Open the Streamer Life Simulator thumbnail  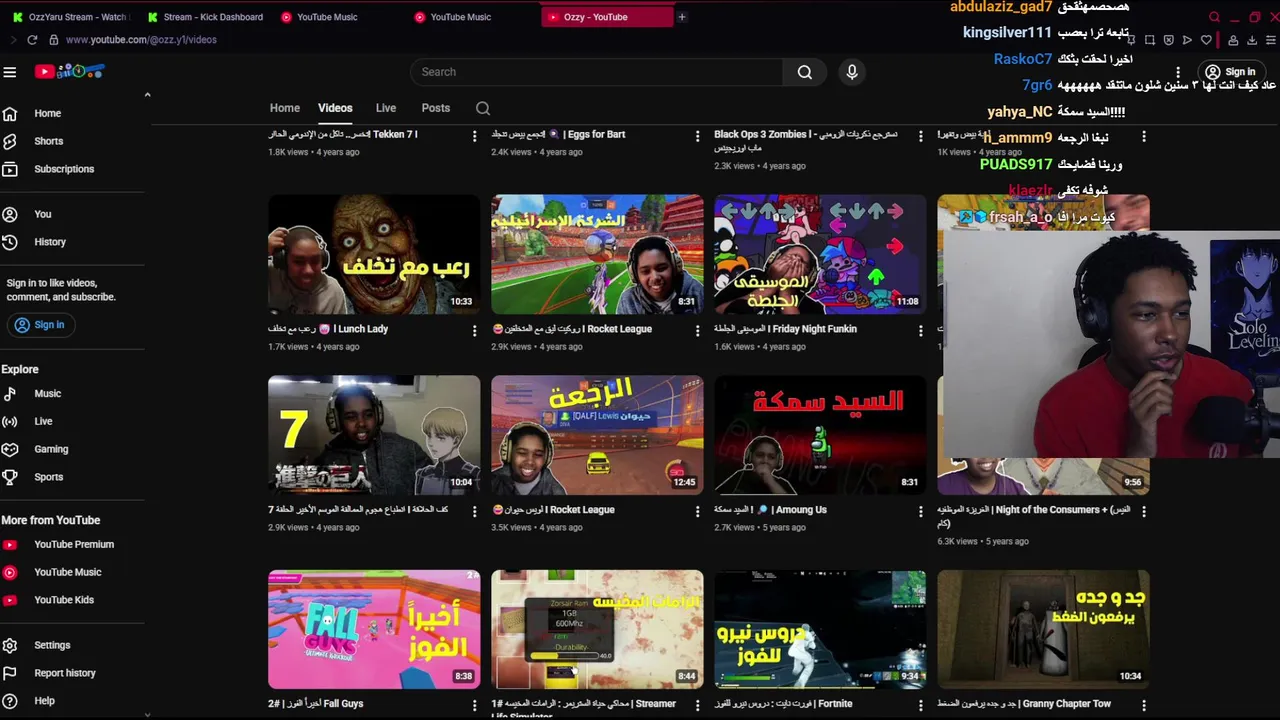point(597,629)
